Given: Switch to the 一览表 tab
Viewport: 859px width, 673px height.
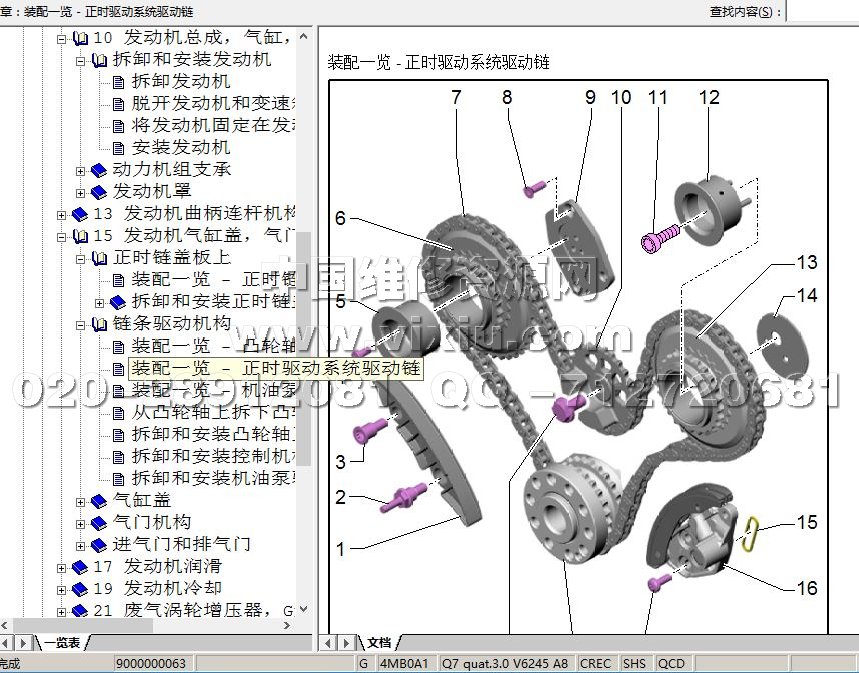Looking at the screenshot, I should [x=67, y=643].
